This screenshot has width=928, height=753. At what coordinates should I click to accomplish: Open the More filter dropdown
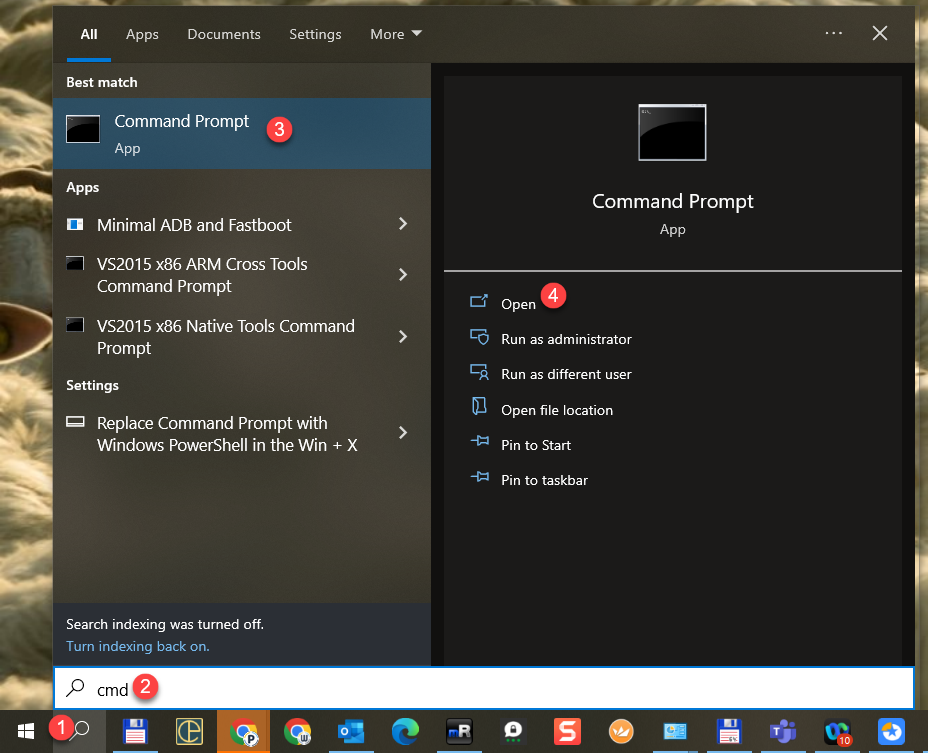(x=396, y=34)
